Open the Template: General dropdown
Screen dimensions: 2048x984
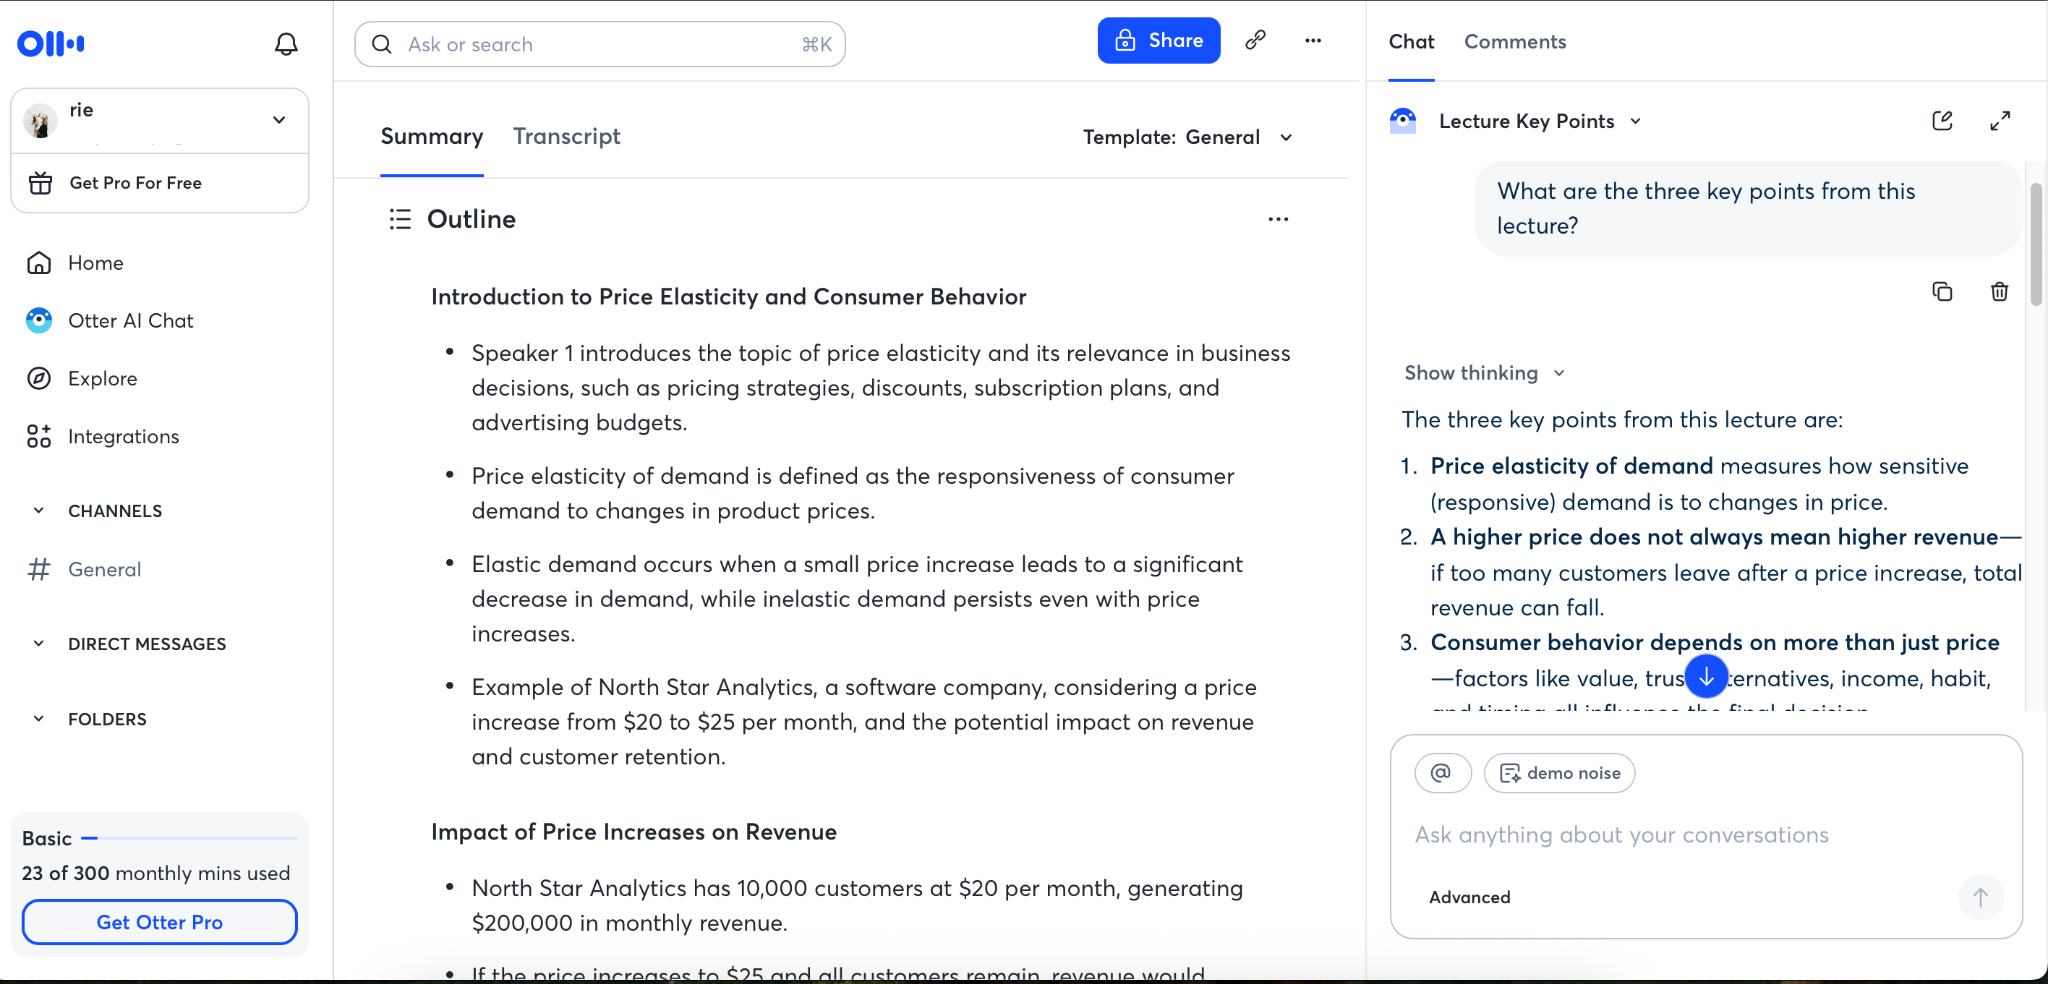click(x=1188, y=138)
